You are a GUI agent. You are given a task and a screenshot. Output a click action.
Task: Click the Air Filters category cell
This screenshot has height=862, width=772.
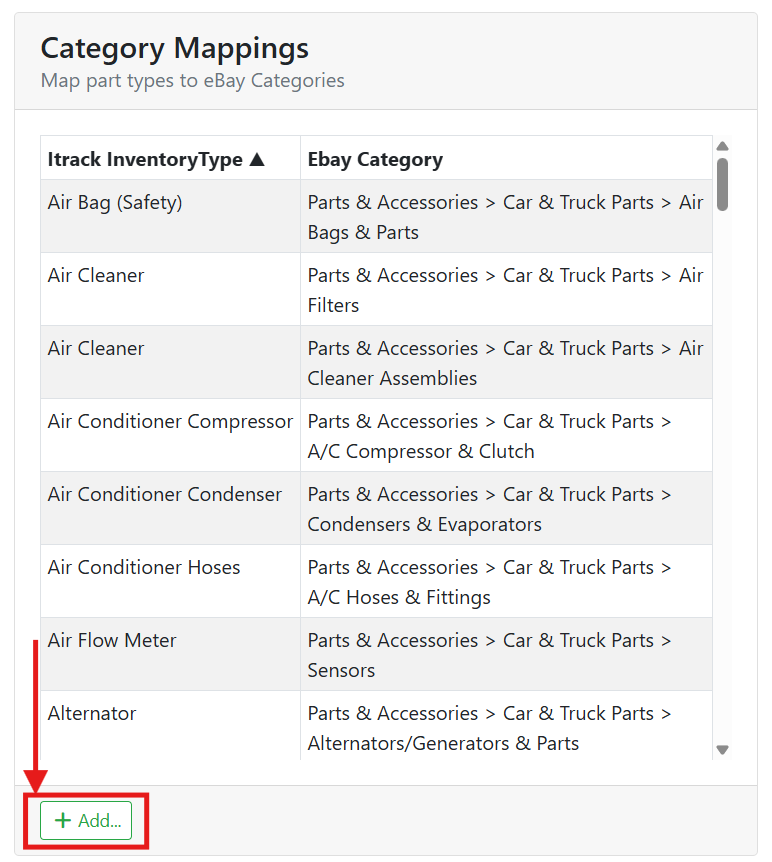(506, 289)
